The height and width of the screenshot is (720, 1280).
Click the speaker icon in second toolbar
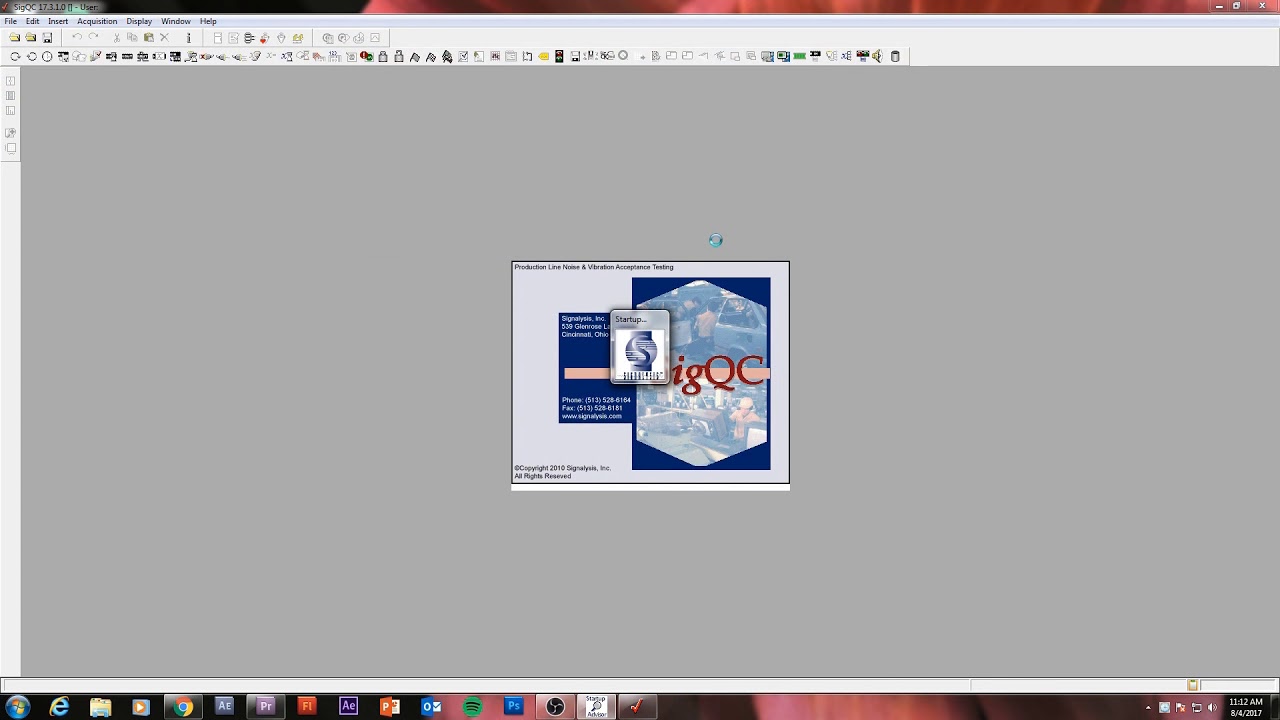tap(877, 56)
